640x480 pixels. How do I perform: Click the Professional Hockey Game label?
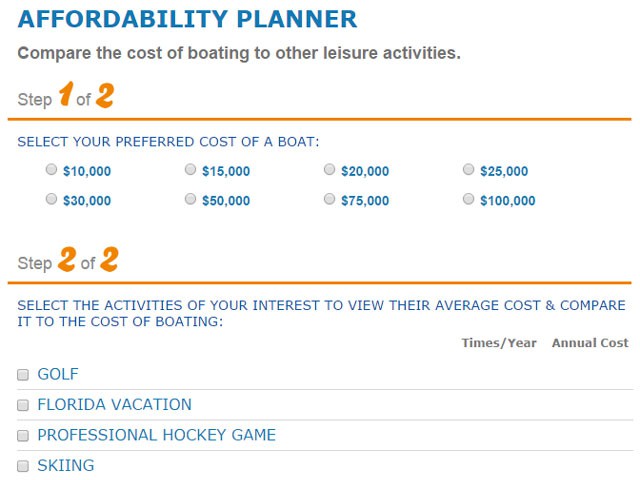coord(156,435)
